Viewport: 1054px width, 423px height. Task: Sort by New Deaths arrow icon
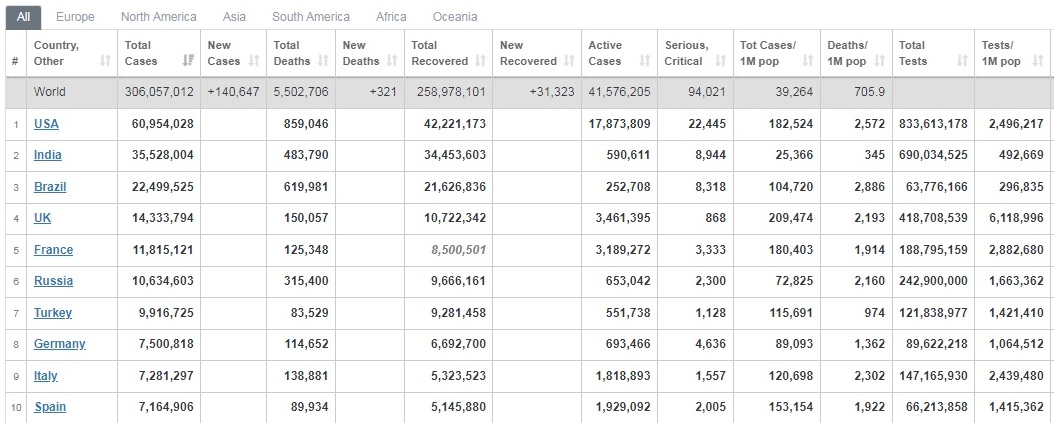(x=393, y=61)
